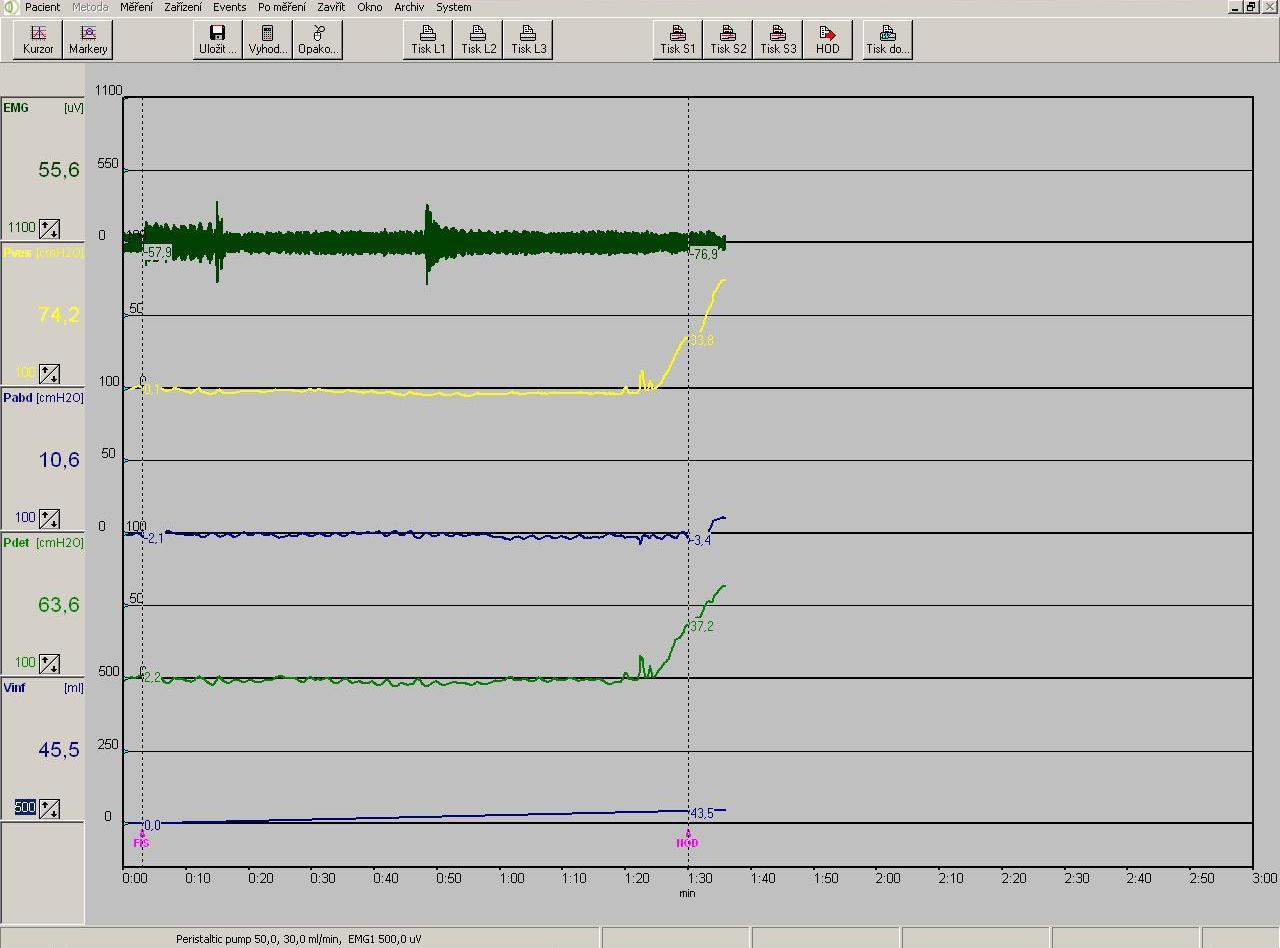This screenshot has width=1280, height=948.
Task: Click the Pabd channel label
Action: click(x=17, y=398)
